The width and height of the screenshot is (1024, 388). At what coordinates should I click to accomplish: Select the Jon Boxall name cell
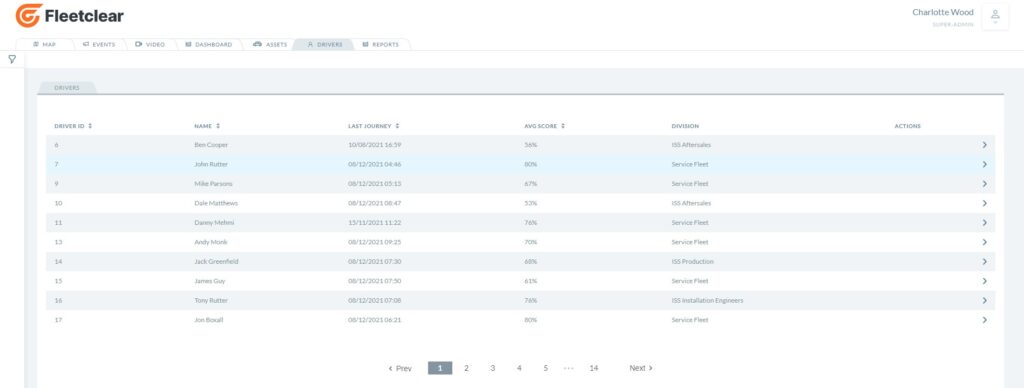coord(209,320)
